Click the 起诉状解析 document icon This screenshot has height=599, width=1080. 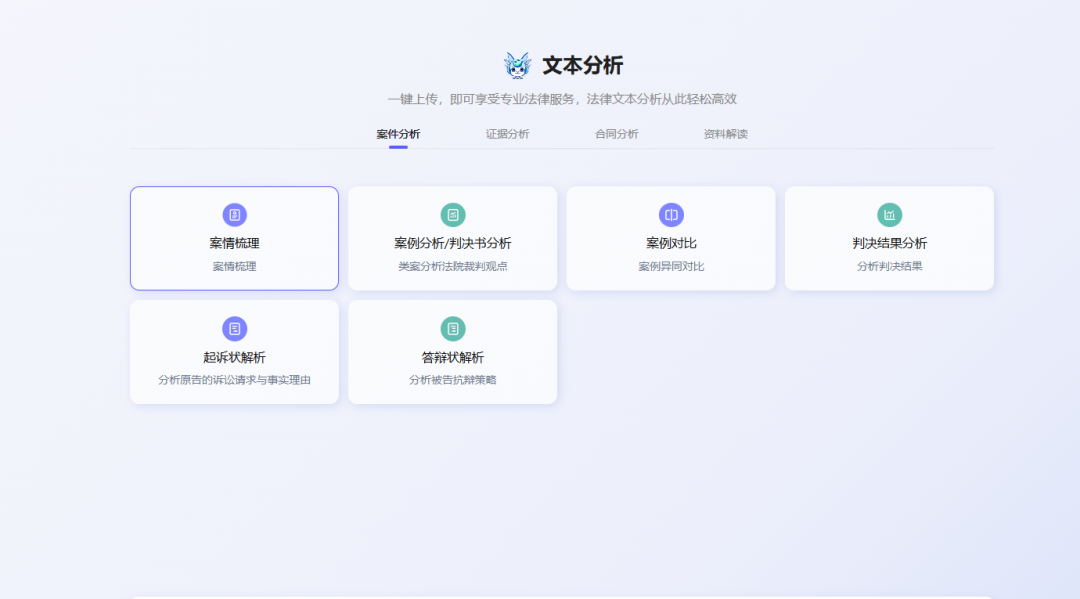(234, 328)
